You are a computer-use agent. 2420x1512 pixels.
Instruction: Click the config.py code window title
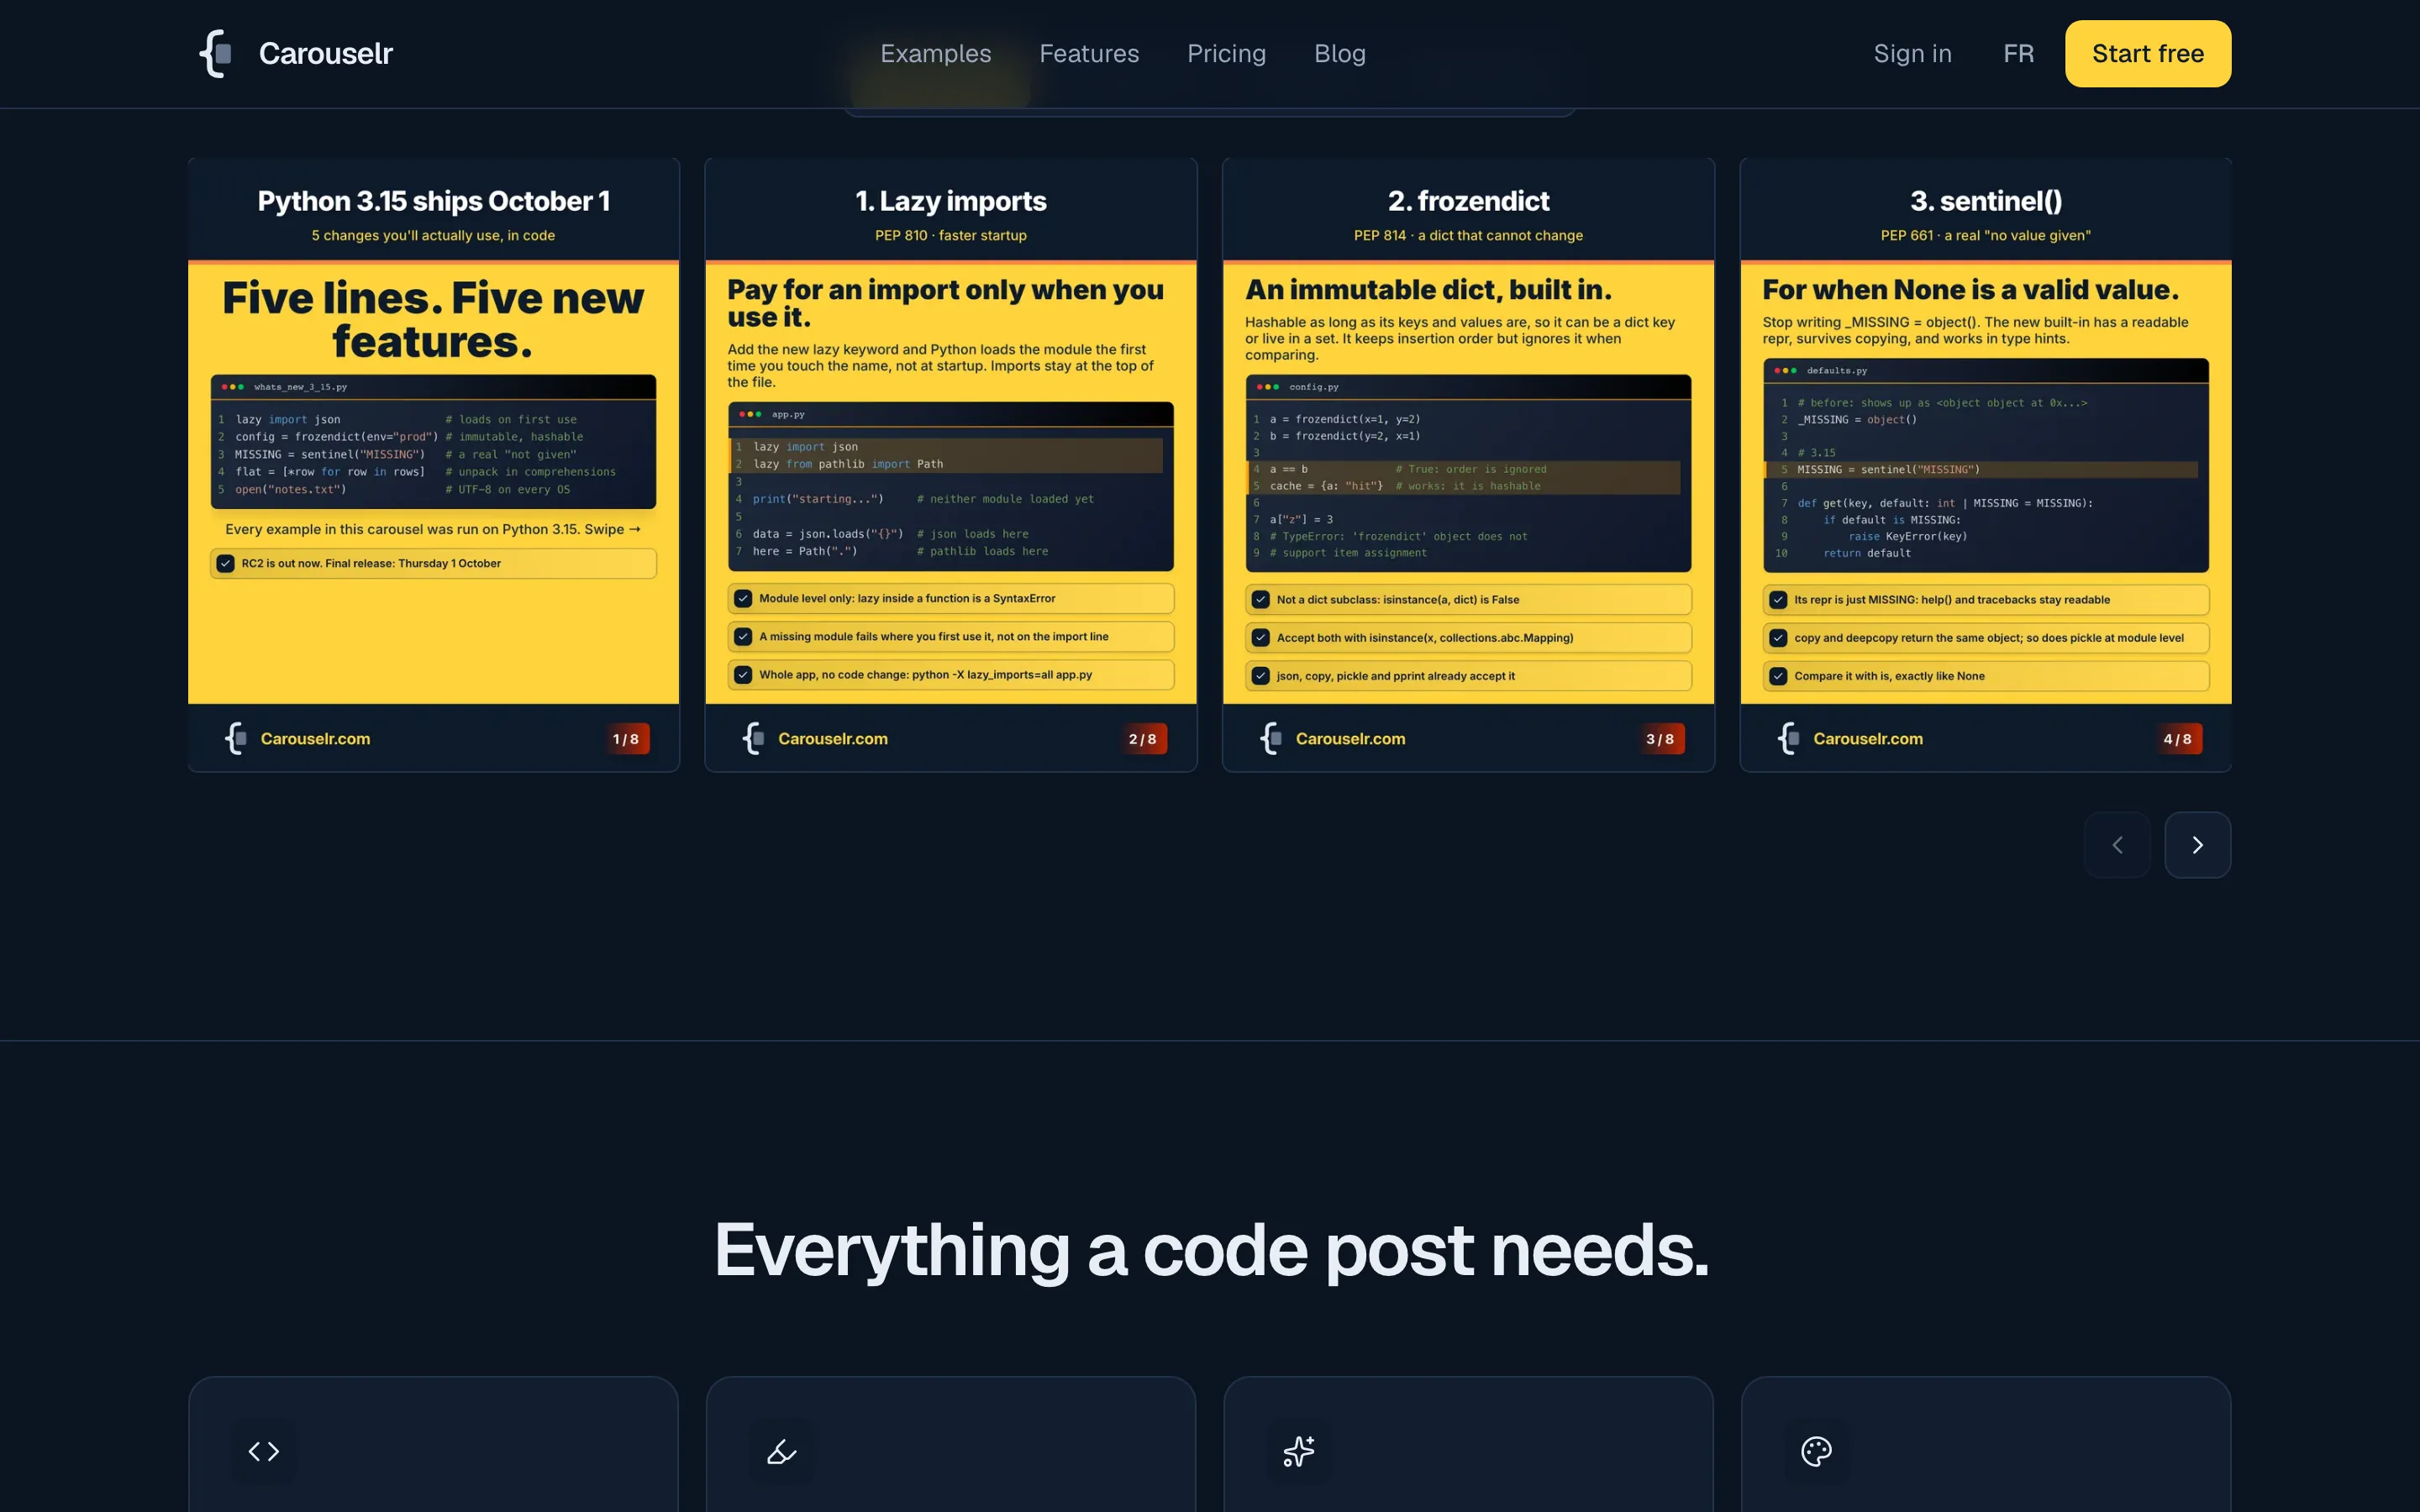(x=1314, y=387)
